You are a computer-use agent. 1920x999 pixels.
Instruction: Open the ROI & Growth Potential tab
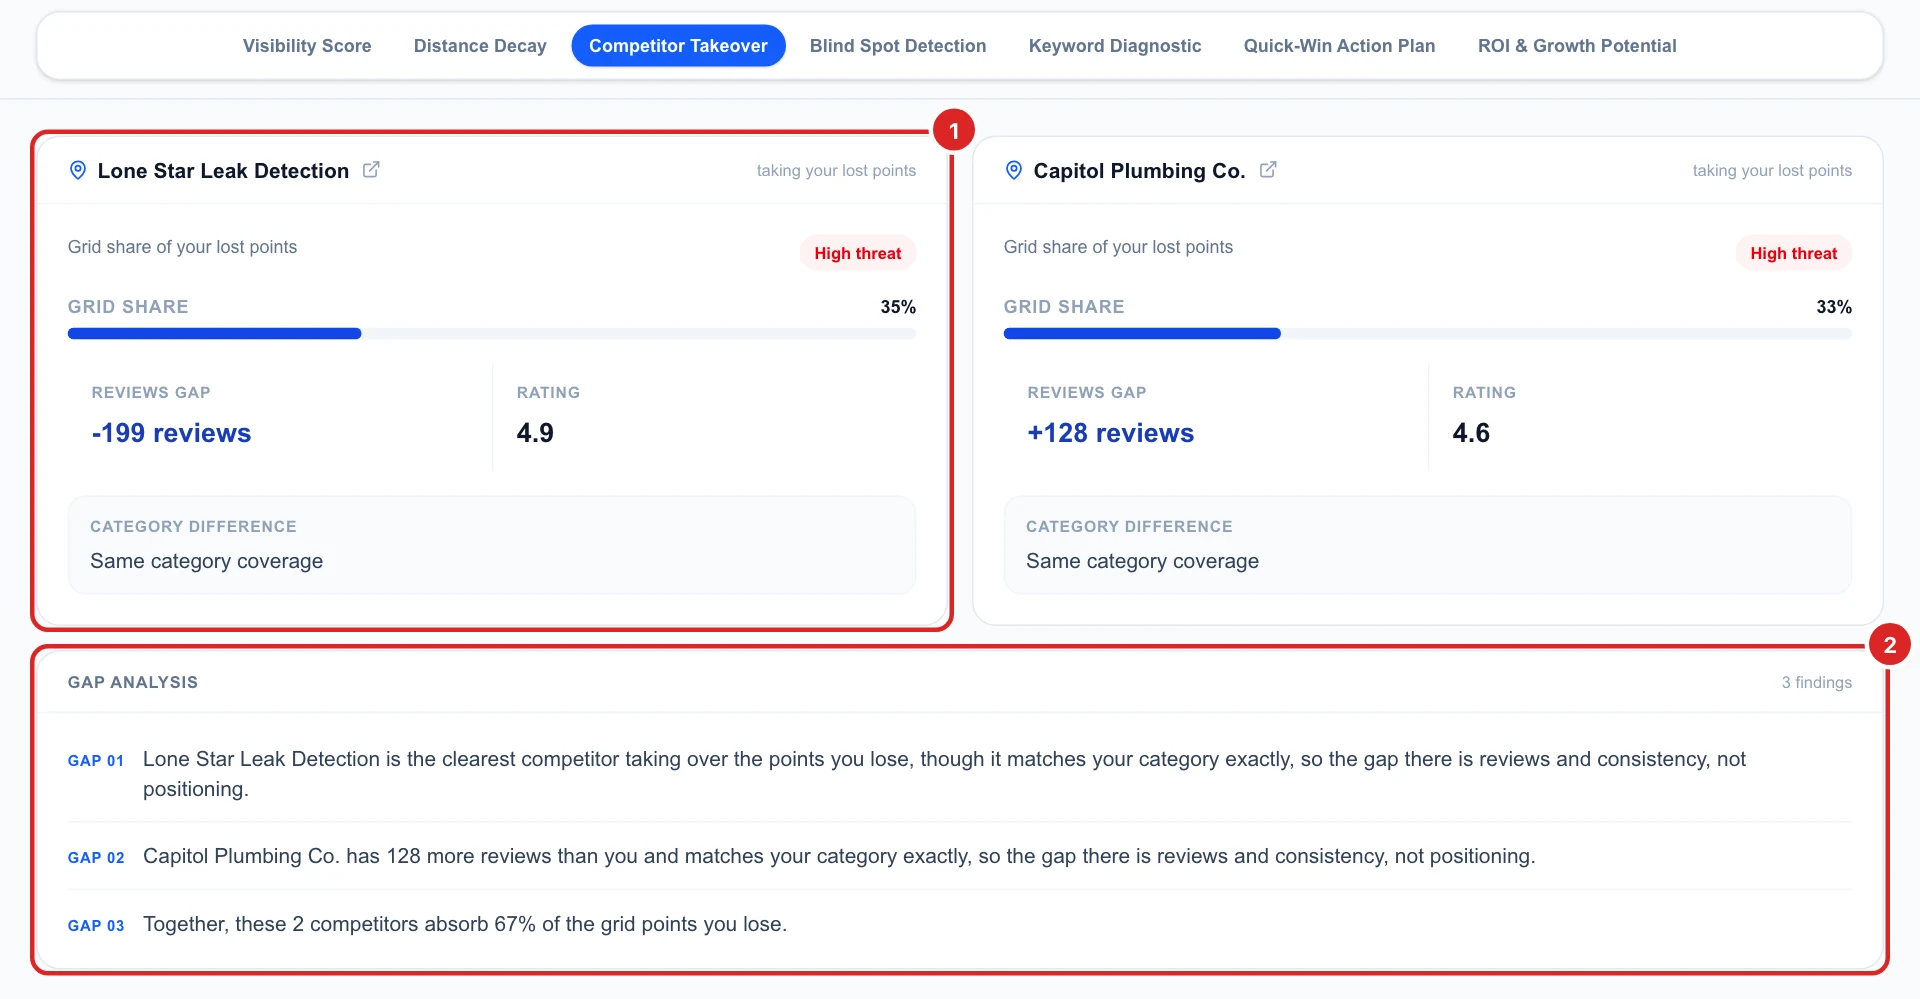(1577, 46)
